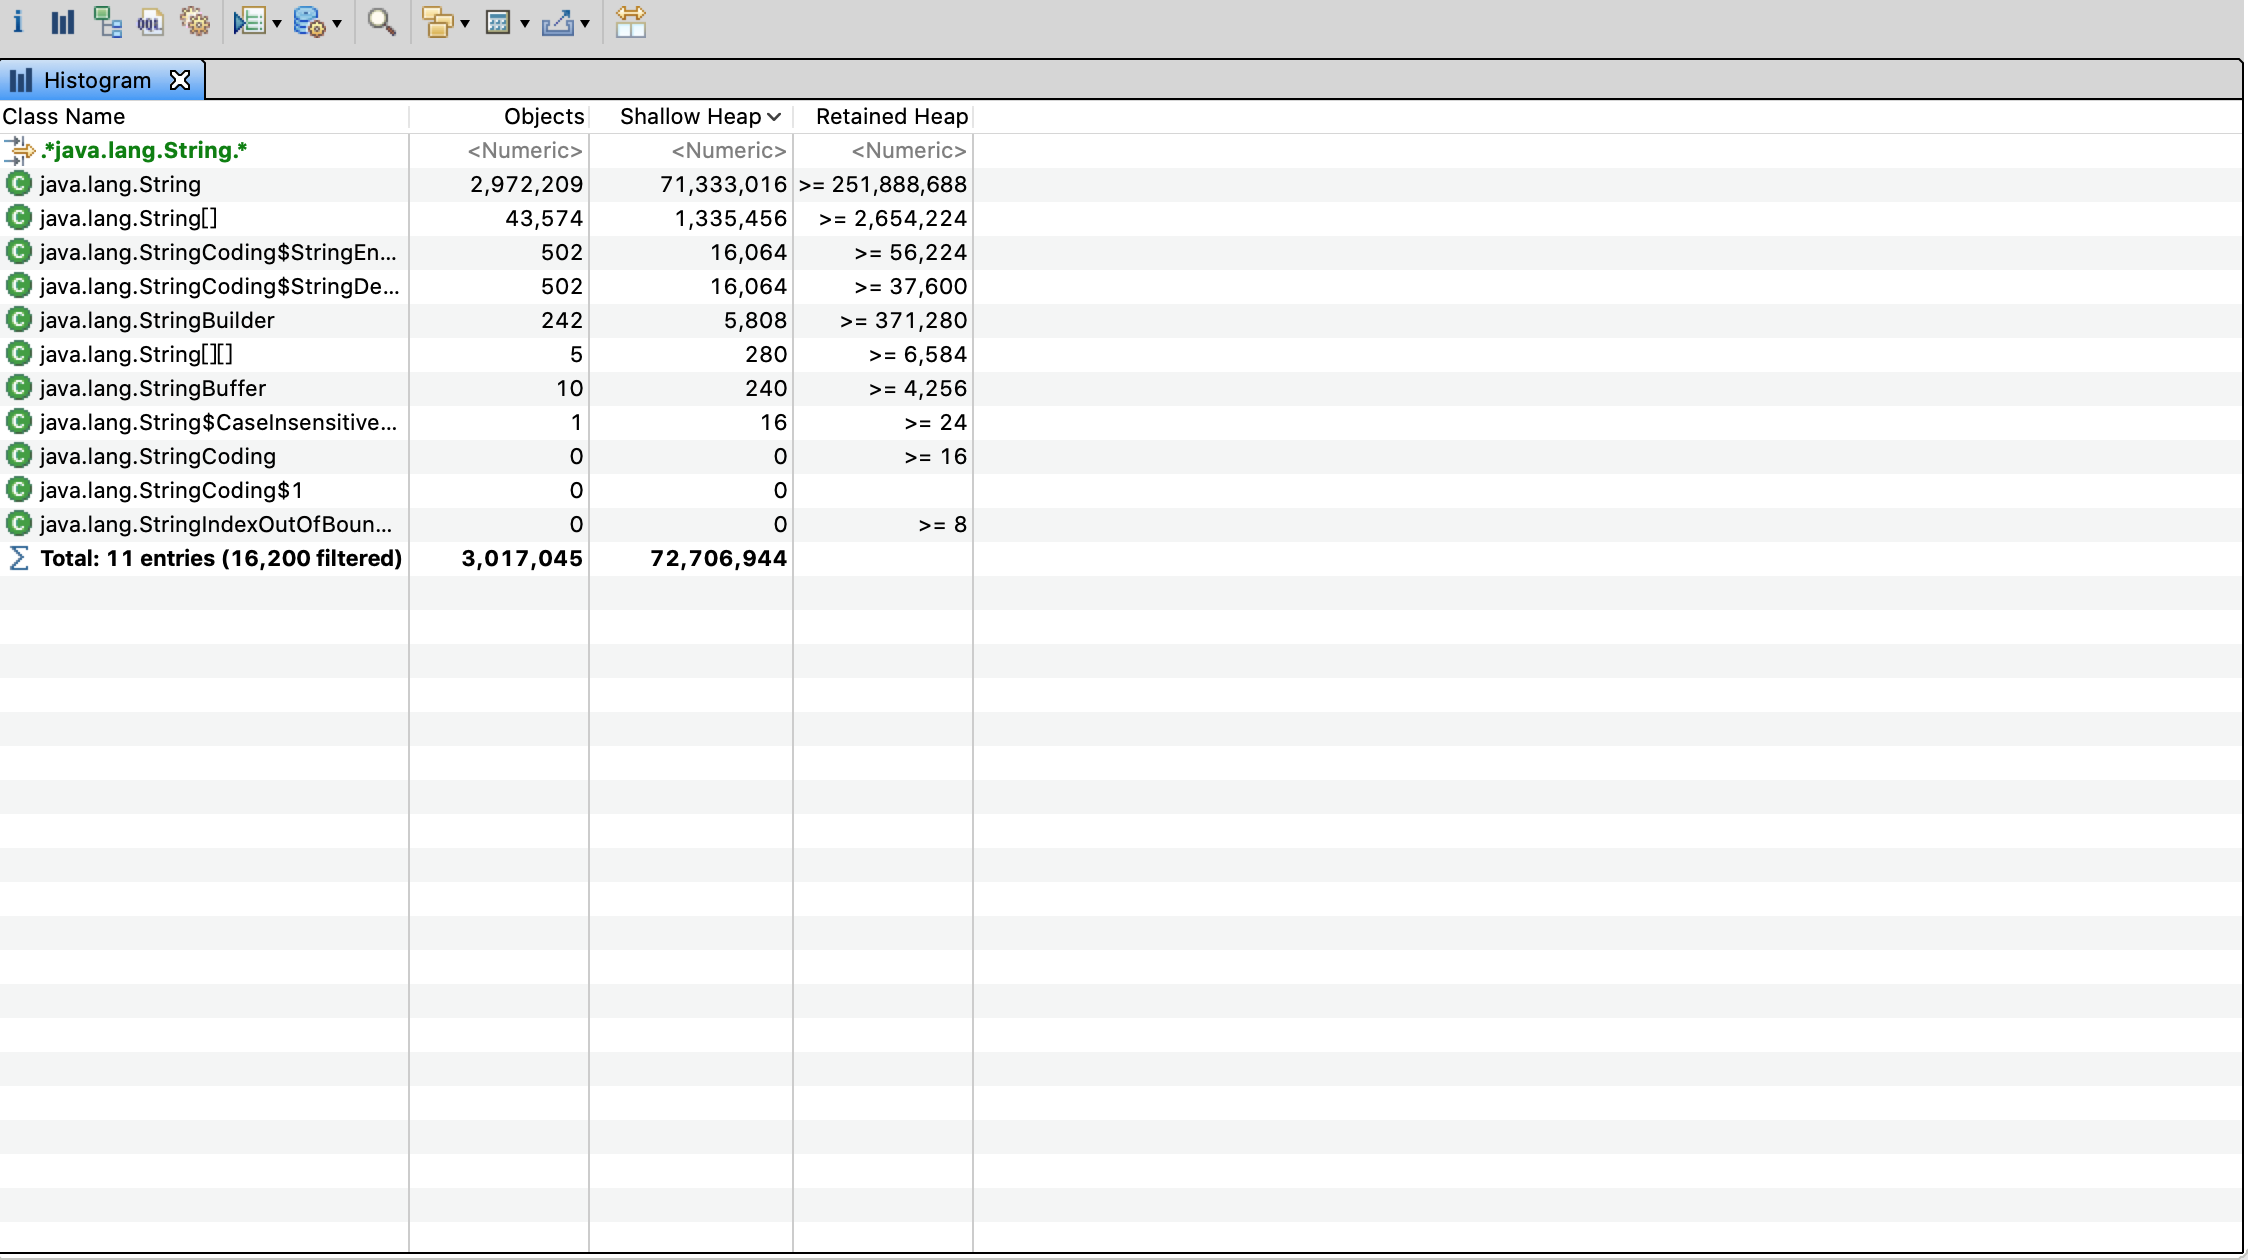Open the export dropdown arrow
This screenshot has width=2248, height=1260.
click(x=585, y=23)
